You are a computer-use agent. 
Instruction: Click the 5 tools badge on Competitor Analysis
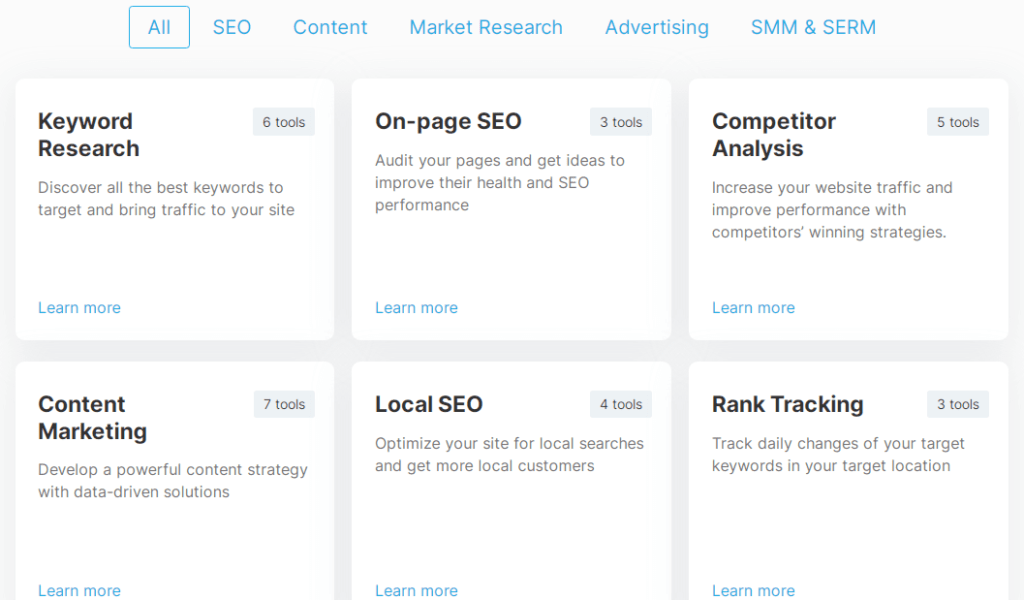pyautogui.click(x=957, y=121)
